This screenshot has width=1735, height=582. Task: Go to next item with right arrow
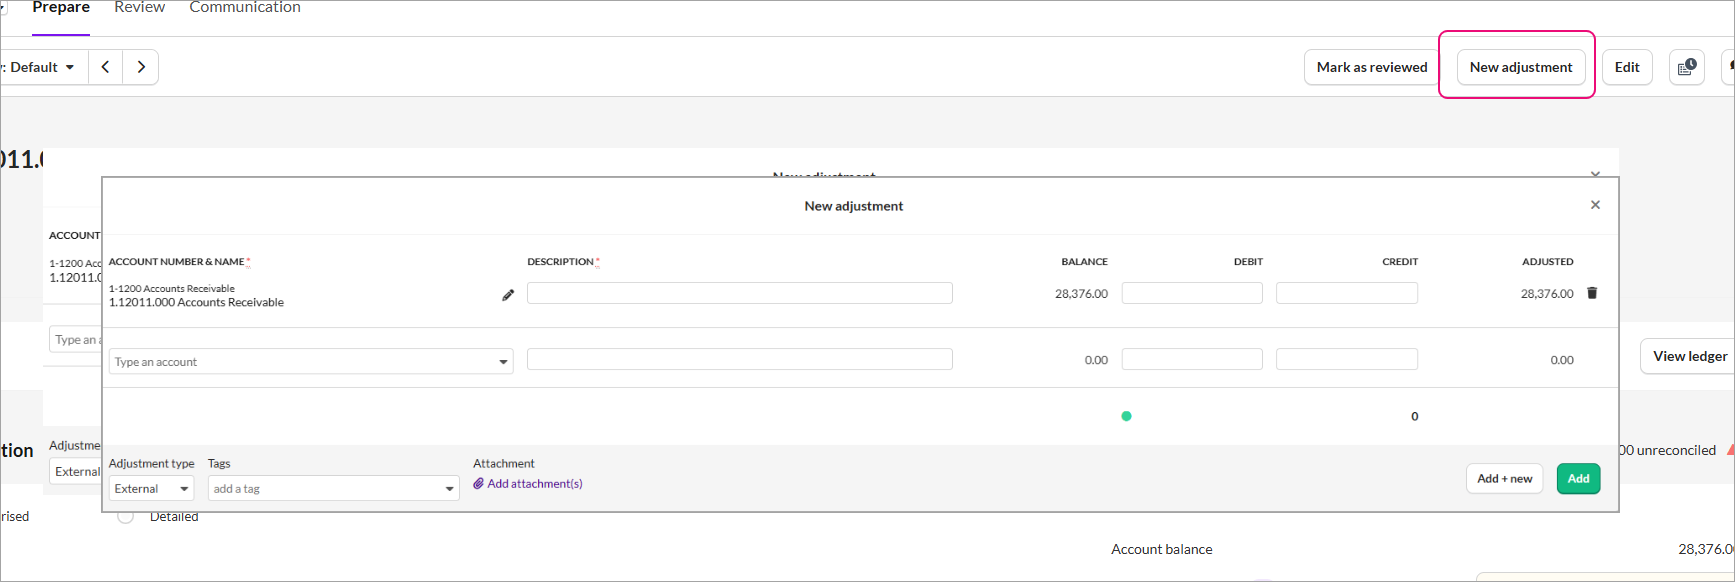point(141,67)
